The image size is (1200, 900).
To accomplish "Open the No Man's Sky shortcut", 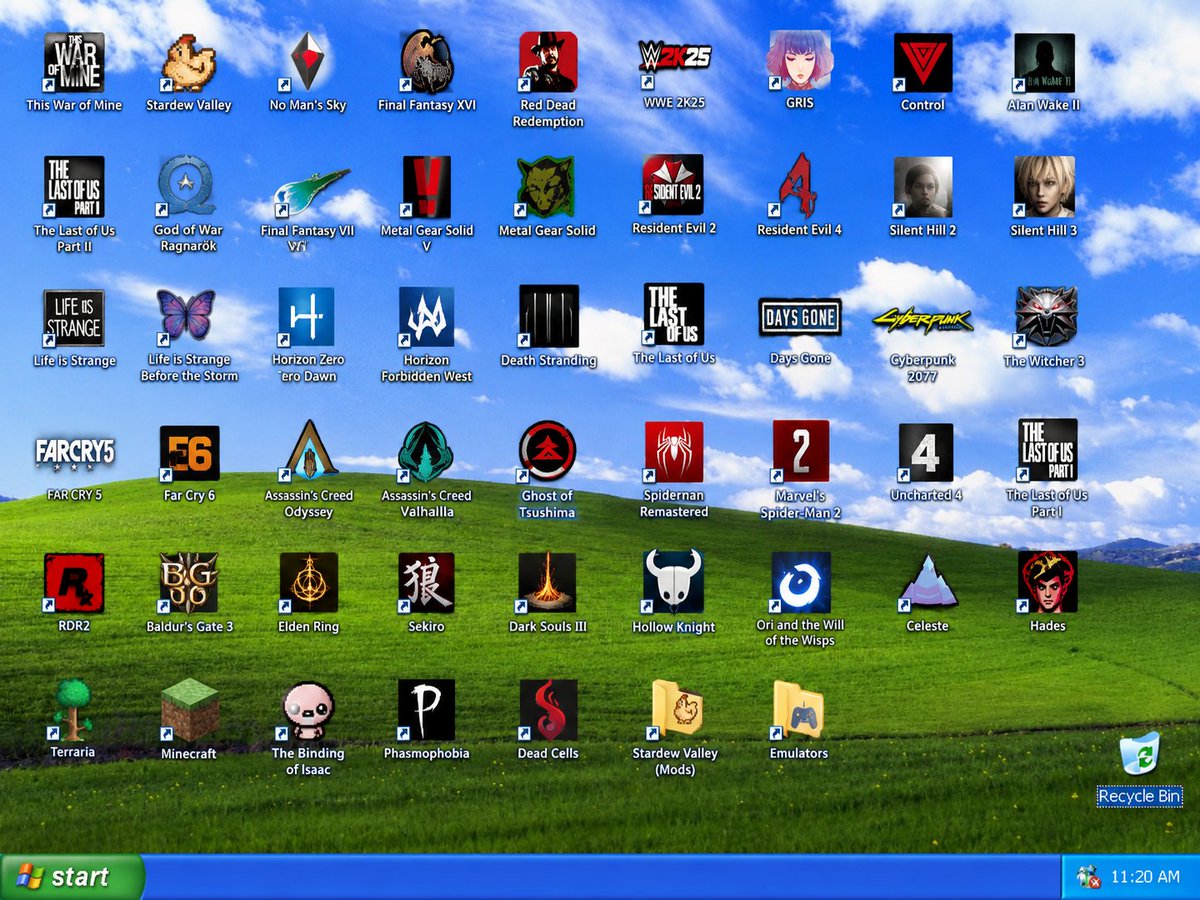I will pos(307,62).
